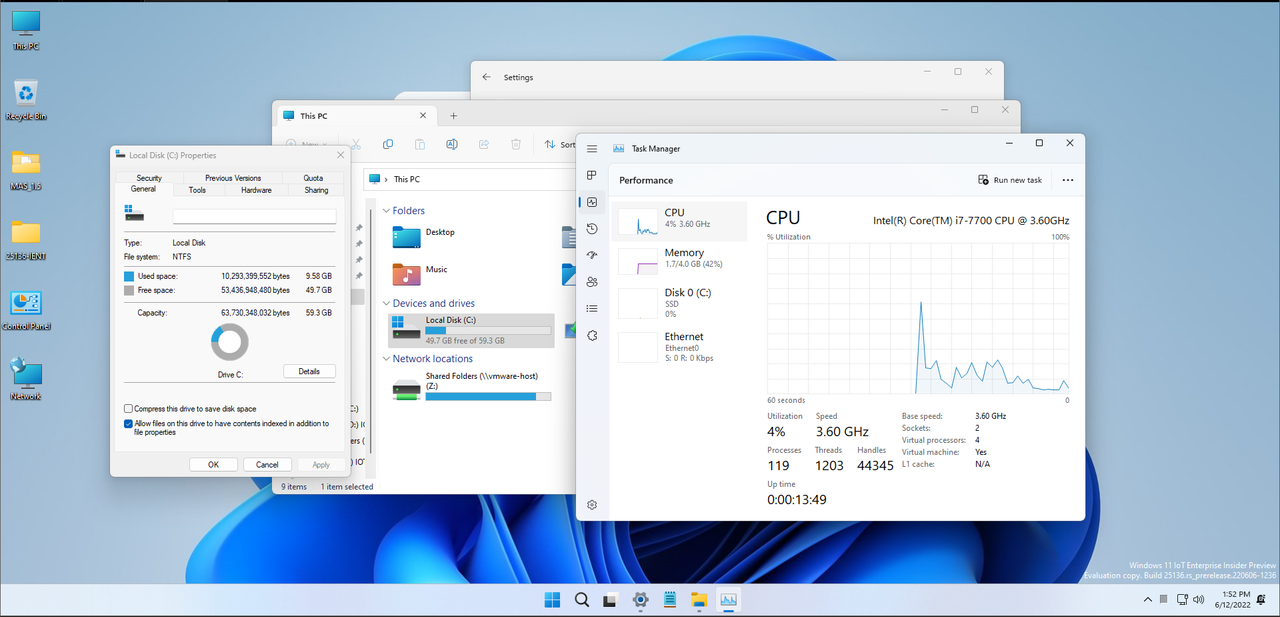Open Startup apps icon in Task Manager
1280x617 pixels.
pos(592,255)
